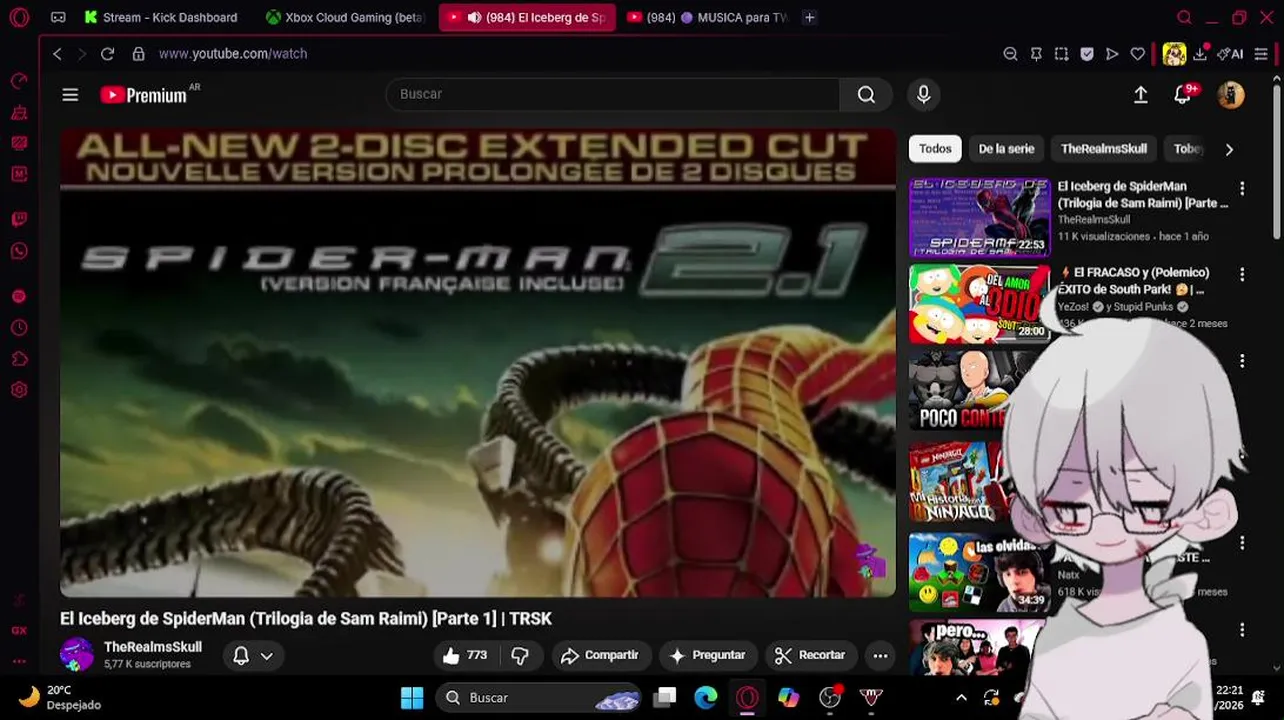Open the GX Corner icon at sidebar bottom
1284x720 pixels.
pyautogui.click(x=19, y=630)
